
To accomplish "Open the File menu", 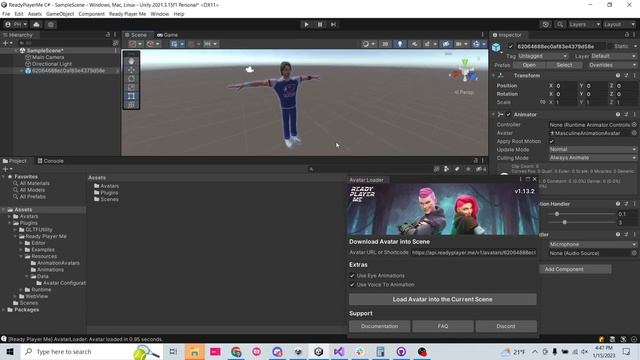I will pos(6,14).
